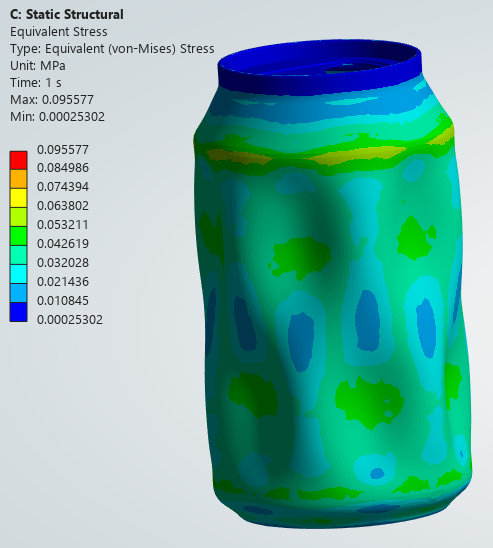Click the legend value 0.010845
The image size is (493, 548).
click(63, 301)
